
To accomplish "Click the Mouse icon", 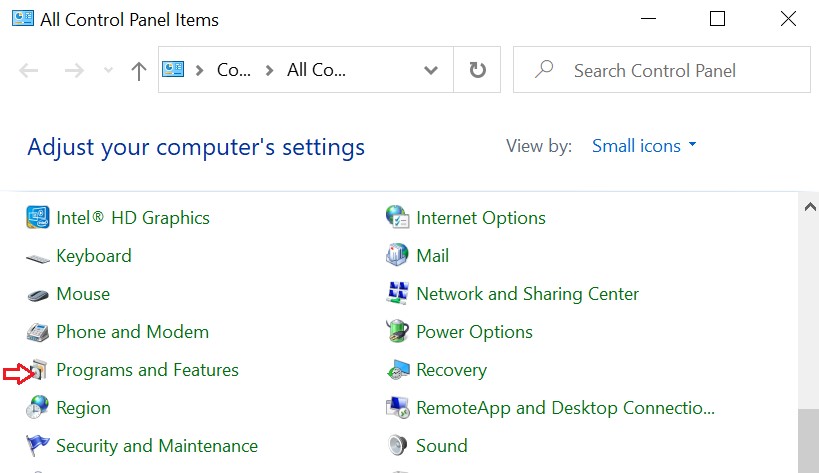I will (38, 295).
